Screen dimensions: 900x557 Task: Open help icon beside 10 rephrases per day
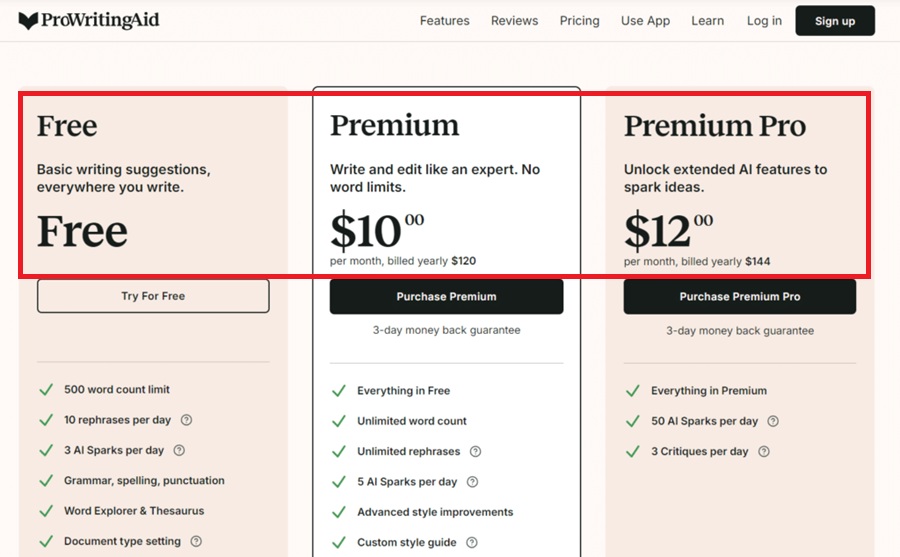coord(186,420)
